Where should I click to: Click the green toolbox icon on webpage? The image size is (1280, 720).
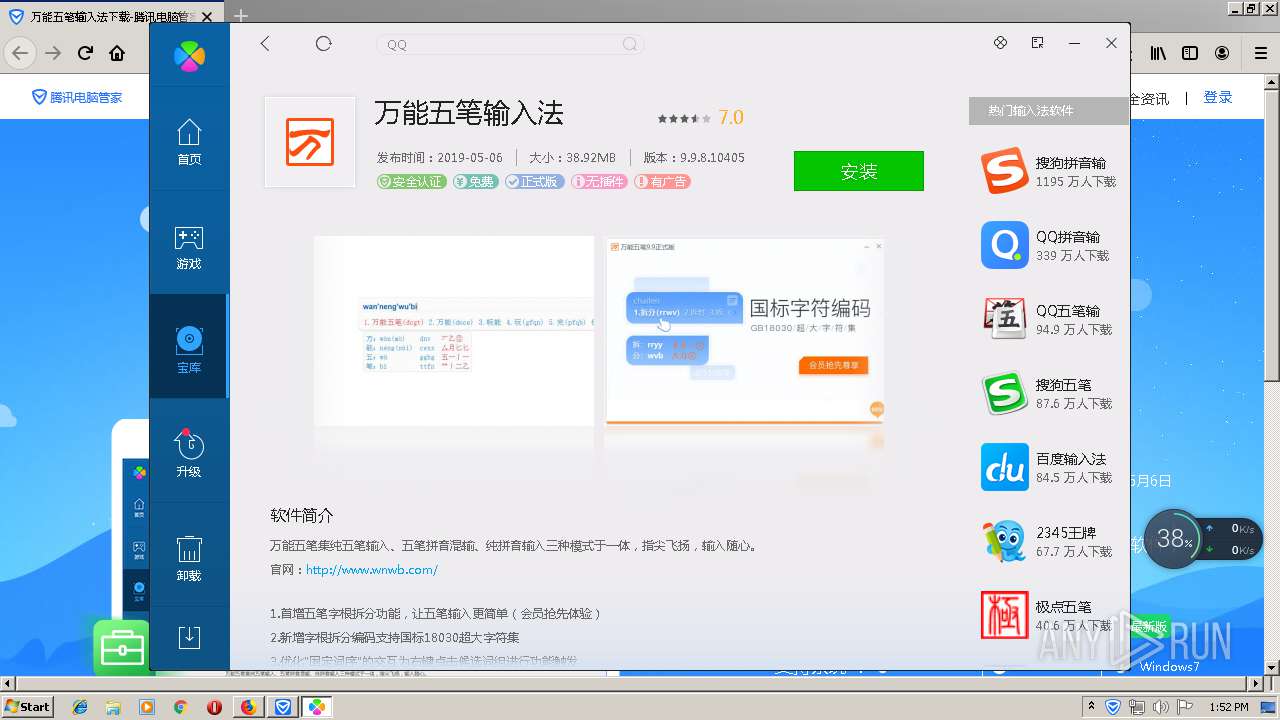coord(121,648)
